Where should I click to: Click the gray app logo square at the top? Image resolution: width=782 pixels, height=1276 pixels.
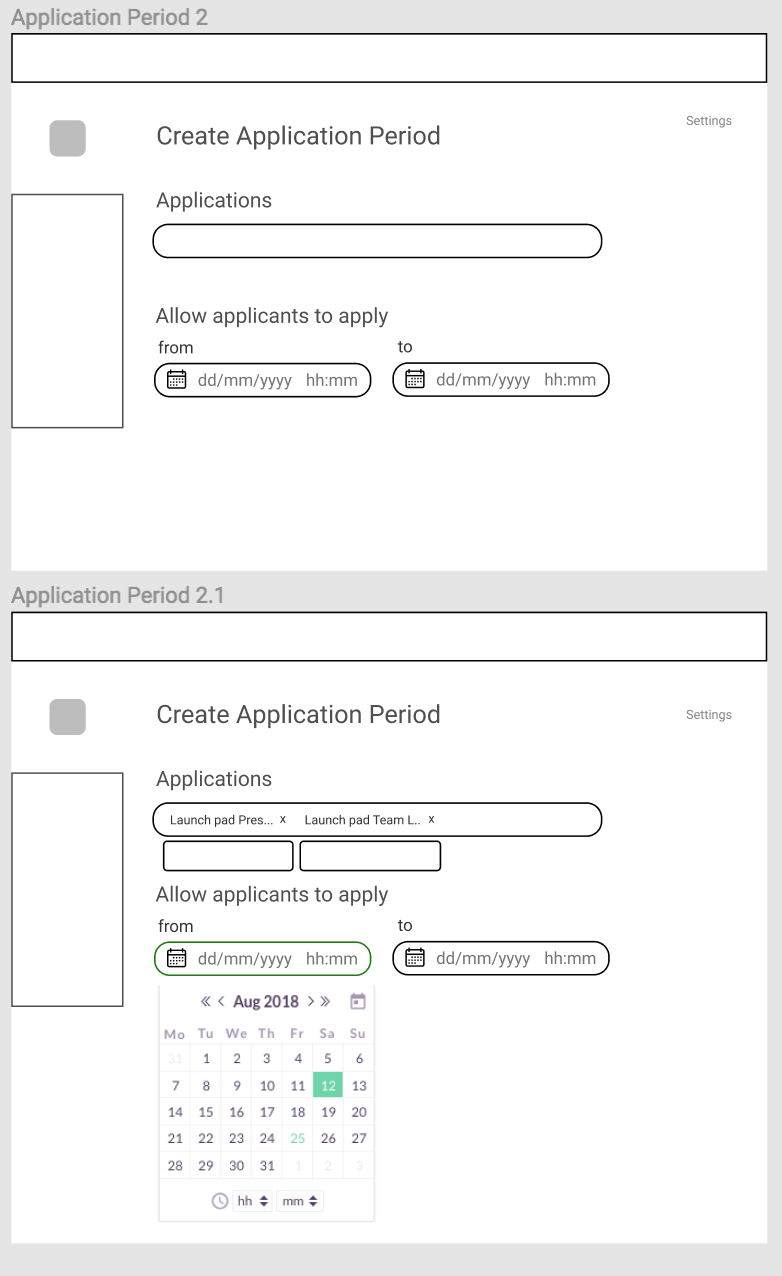[67, 138]
